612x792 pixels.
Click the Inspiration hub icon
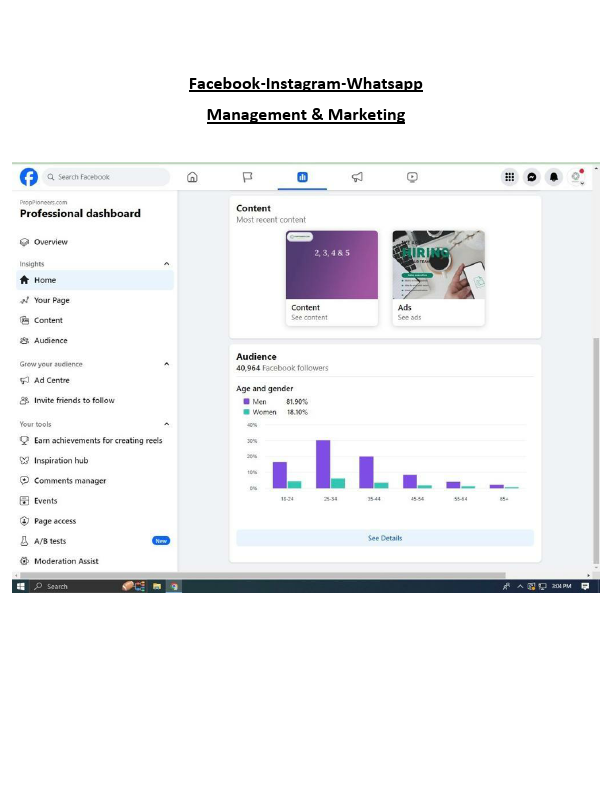pos(24,461)
